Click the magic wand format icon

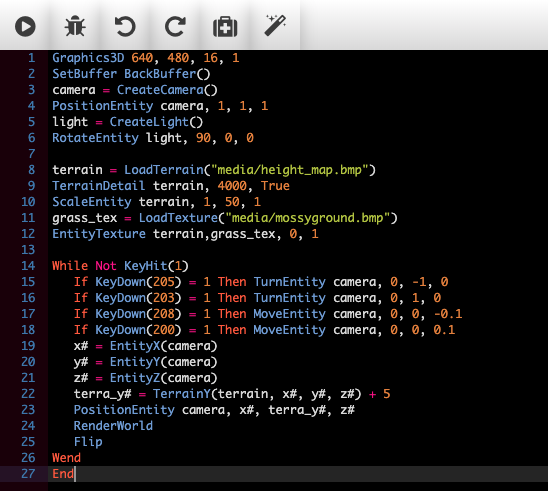click(x=275, y=25)
